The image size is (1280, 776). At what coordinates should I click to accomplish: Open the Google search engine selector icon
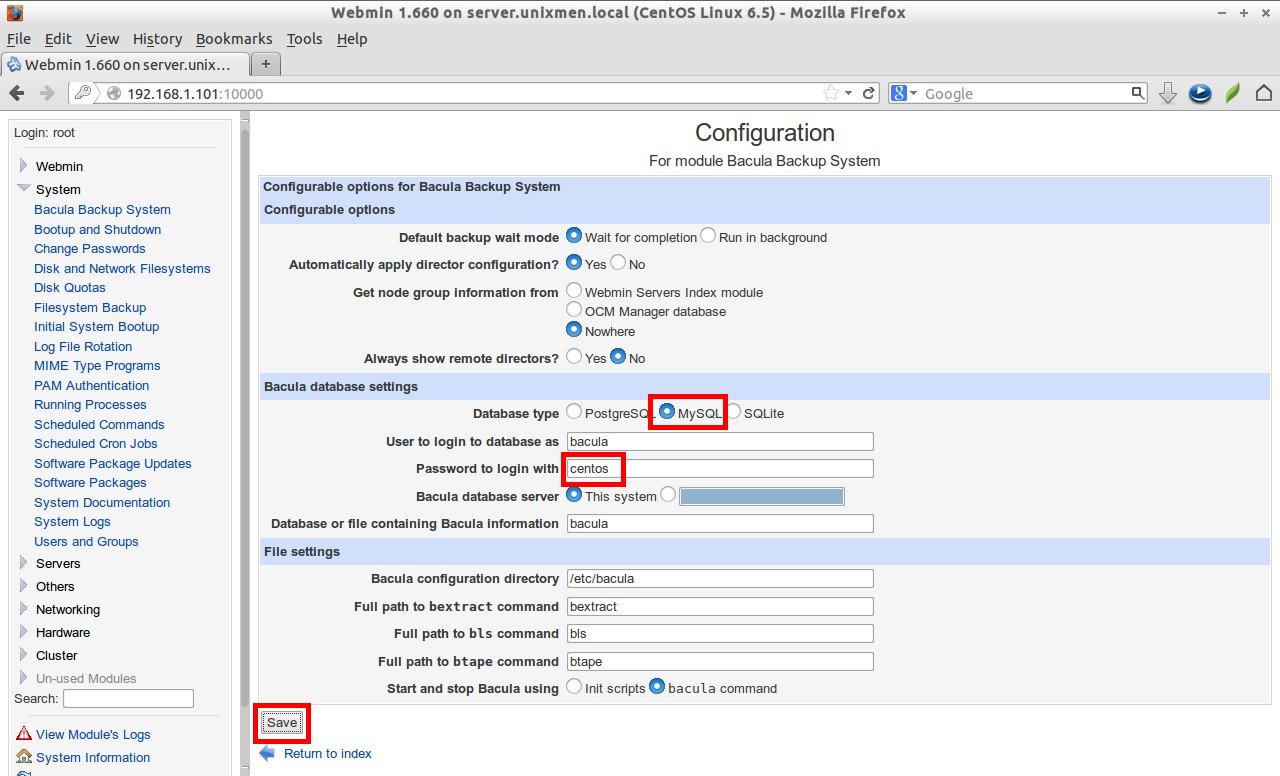coord(902,93)
